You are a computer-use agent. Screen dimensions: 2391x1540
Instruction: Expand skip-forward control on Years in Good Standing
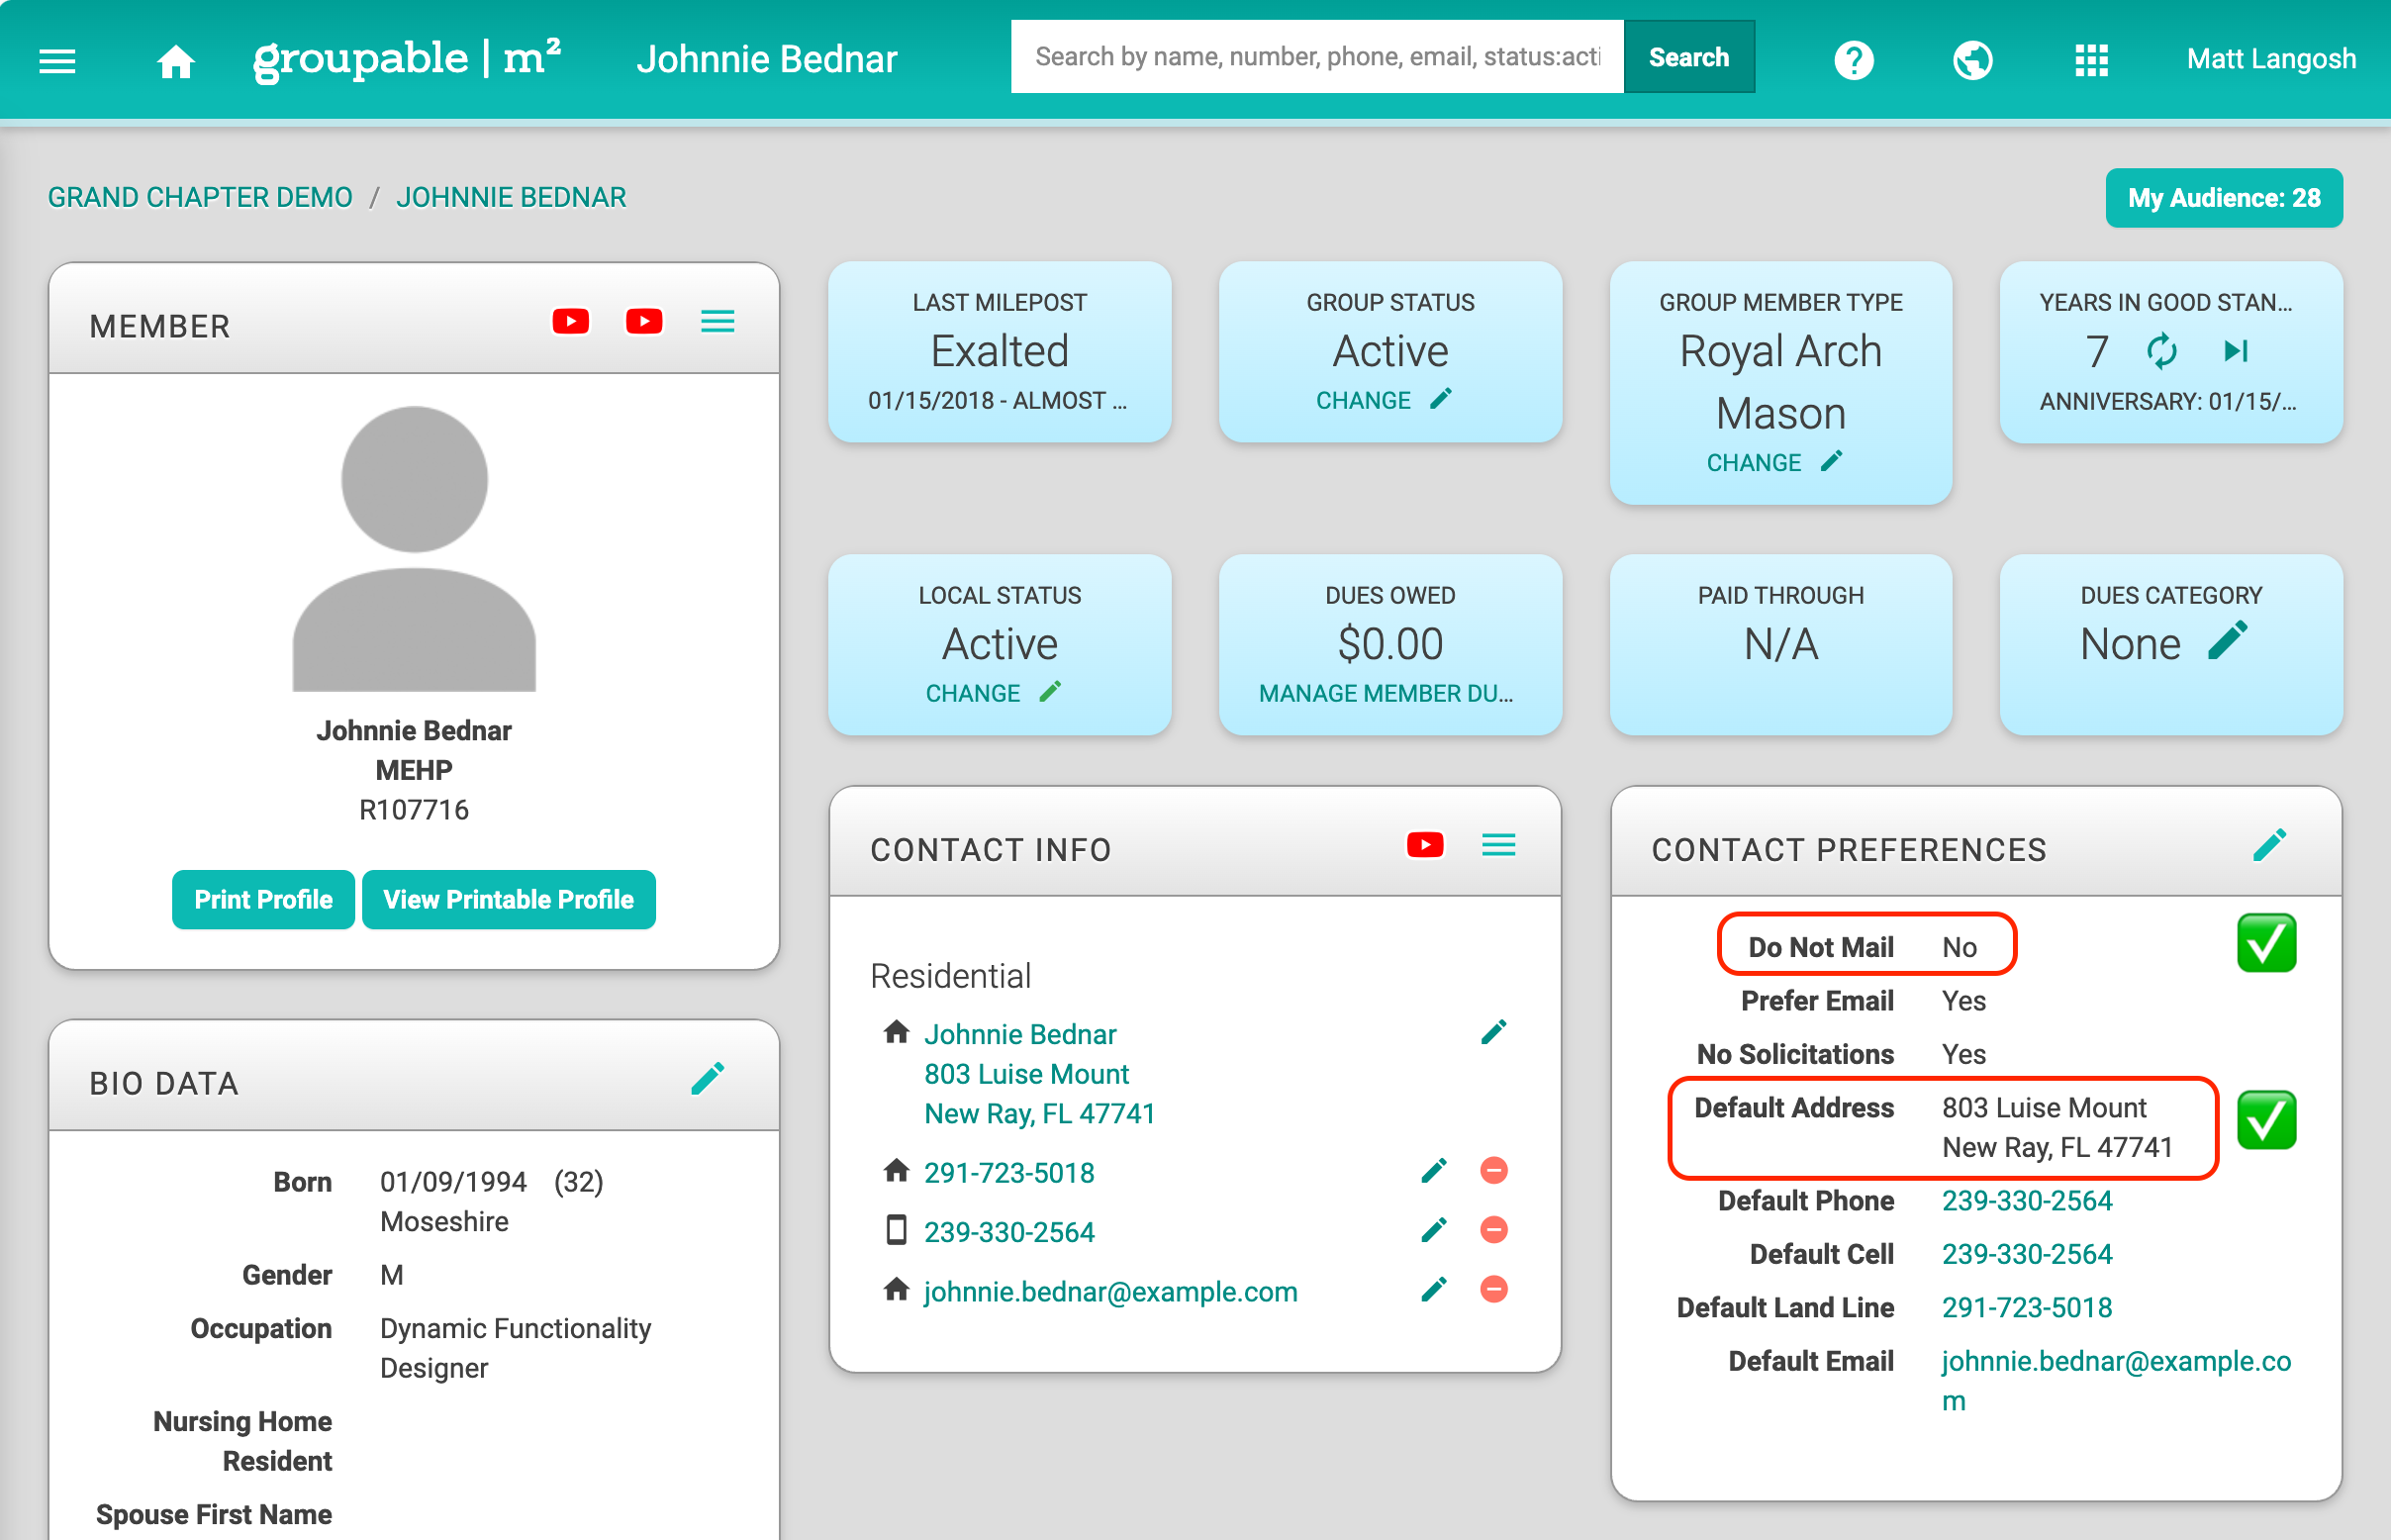pos(2237,352)
